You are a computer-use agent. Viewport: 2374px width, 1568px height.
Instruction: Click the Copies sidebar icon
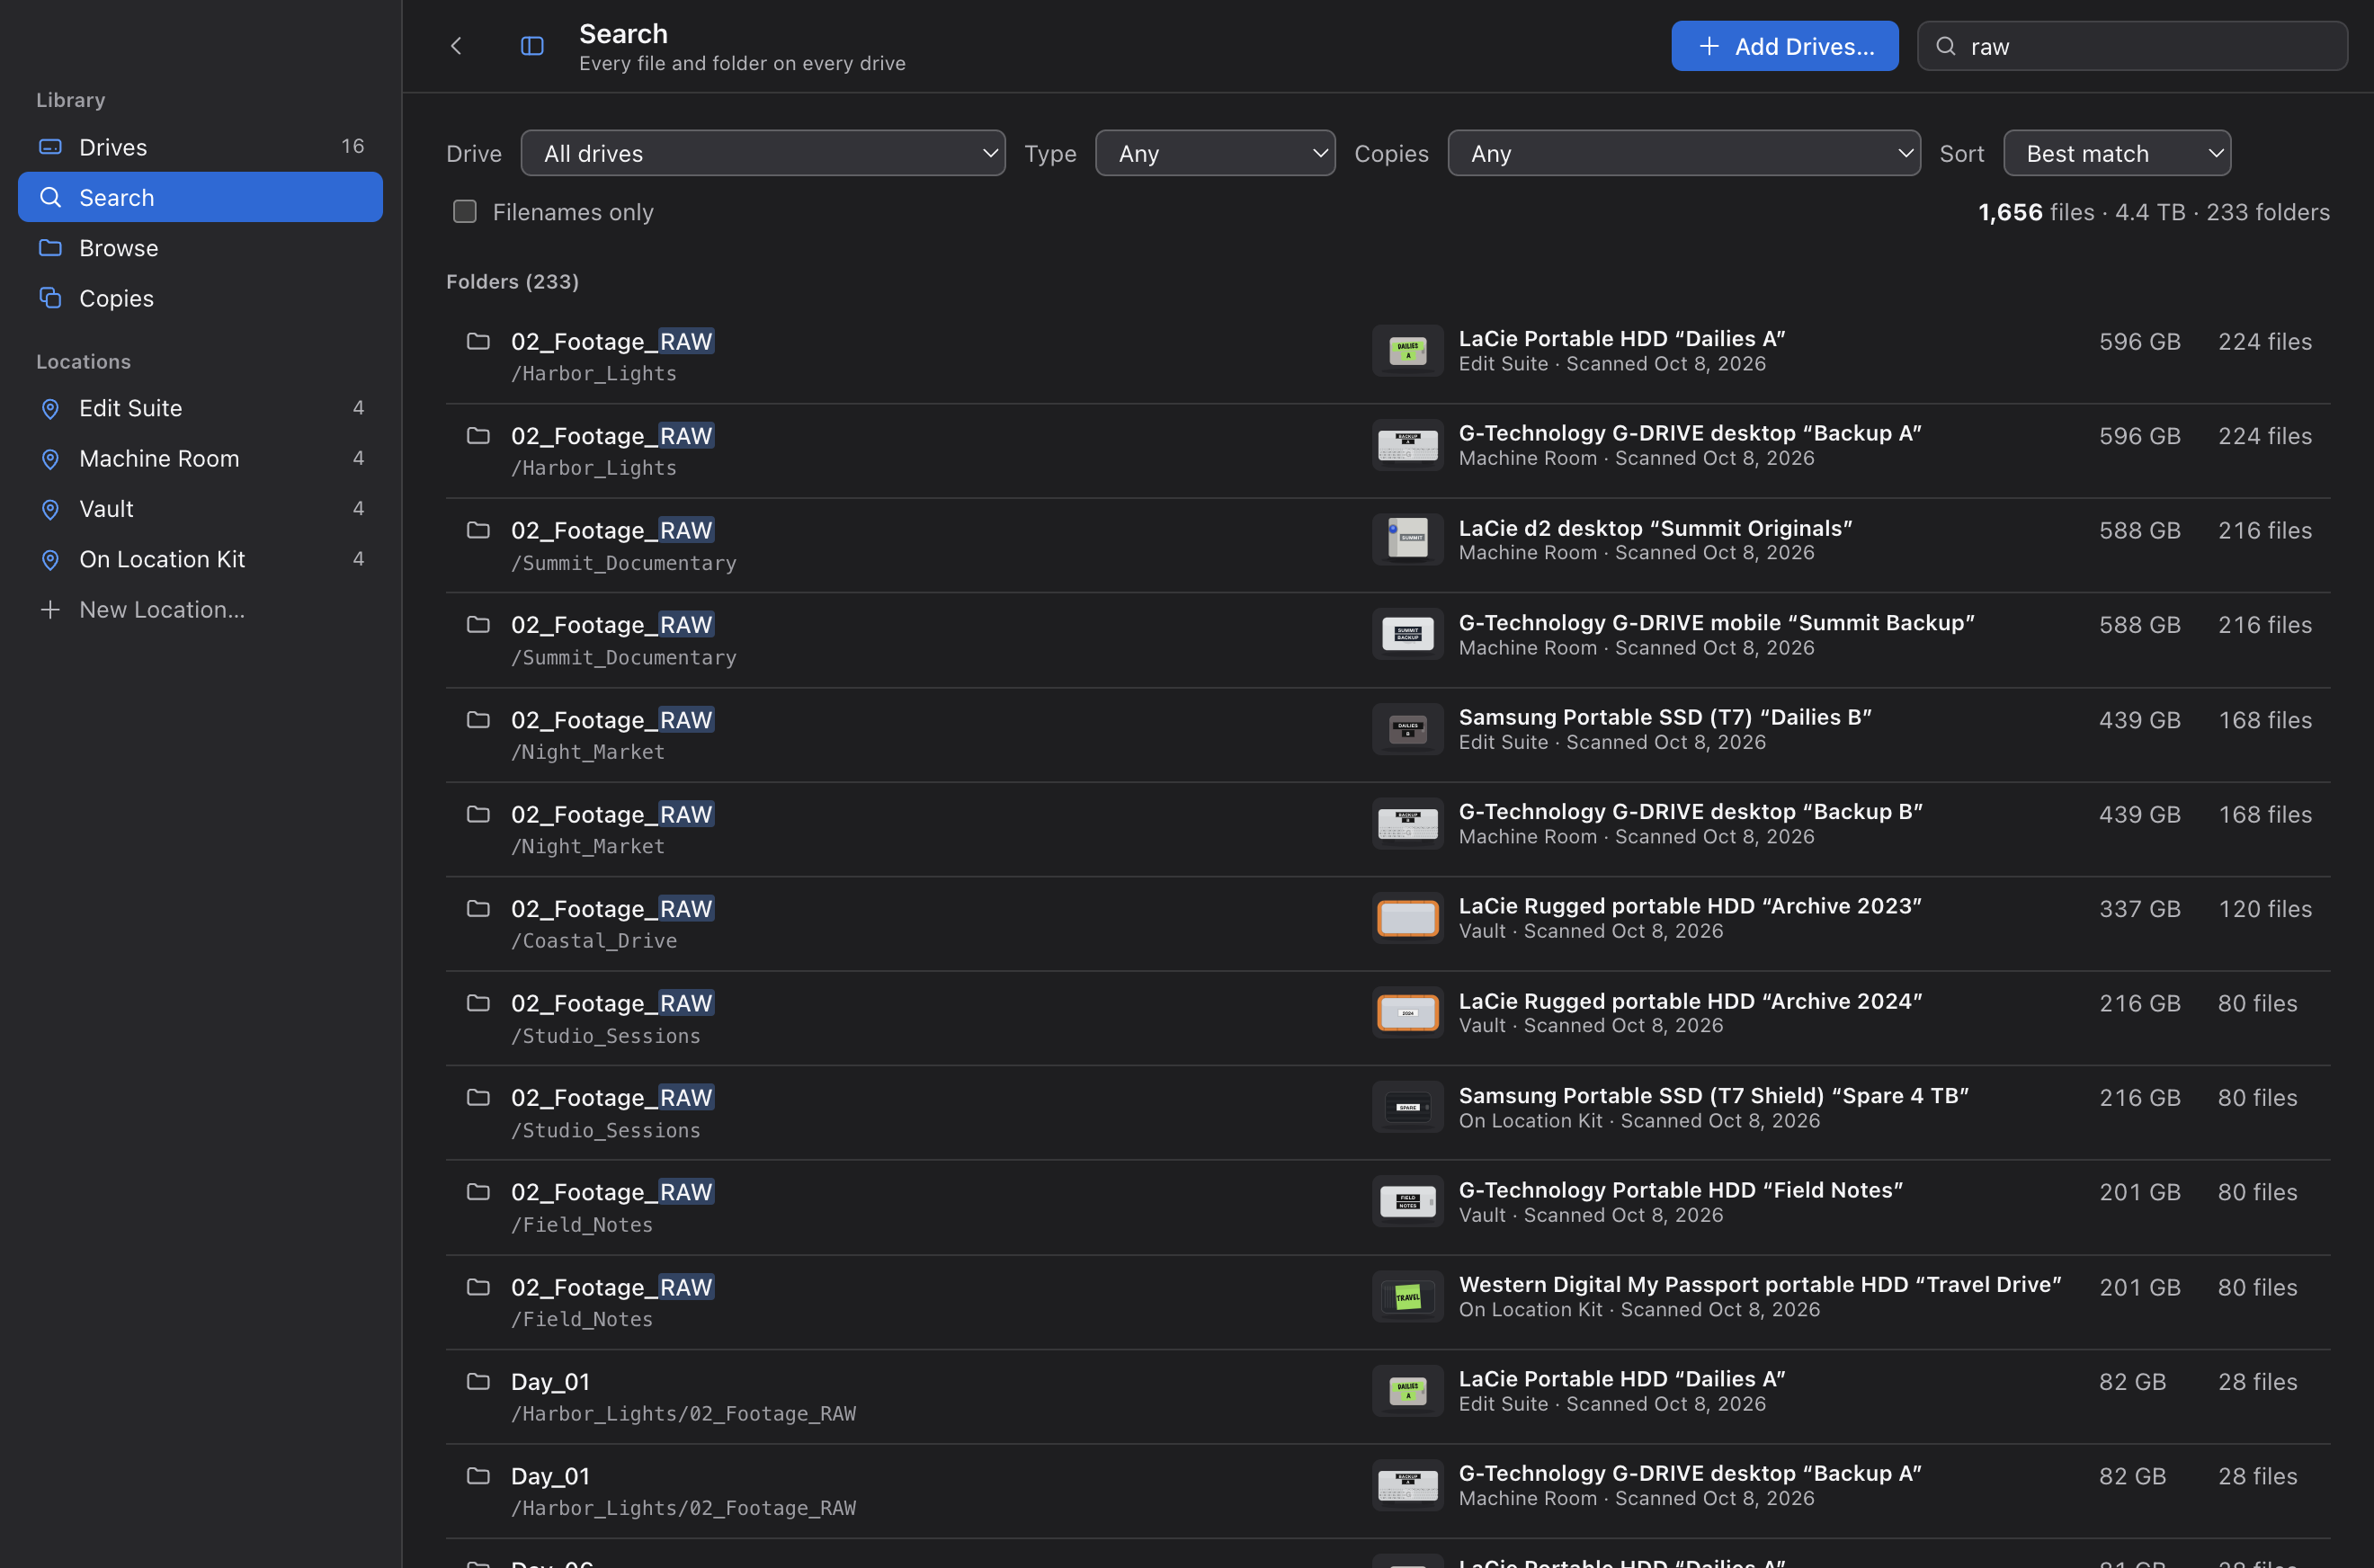(x=50, y=298)
